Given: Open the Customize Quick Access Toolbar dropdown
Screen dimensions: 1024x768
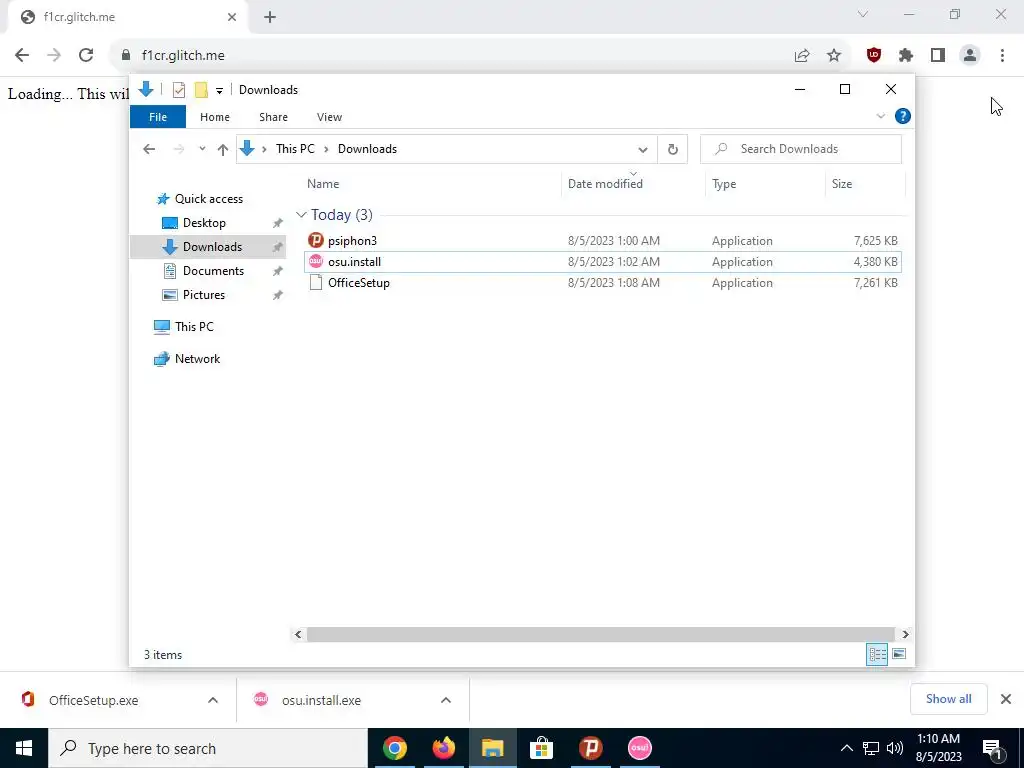Looking at the screenshot, I should click(219, 91).
